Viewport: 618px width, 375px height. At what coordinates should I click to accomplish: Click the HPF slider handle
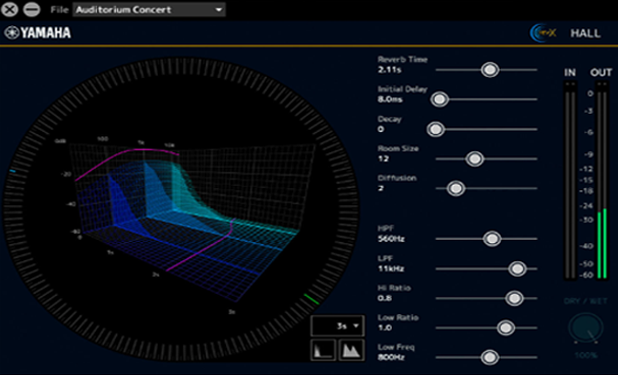(x=492, y=239)
